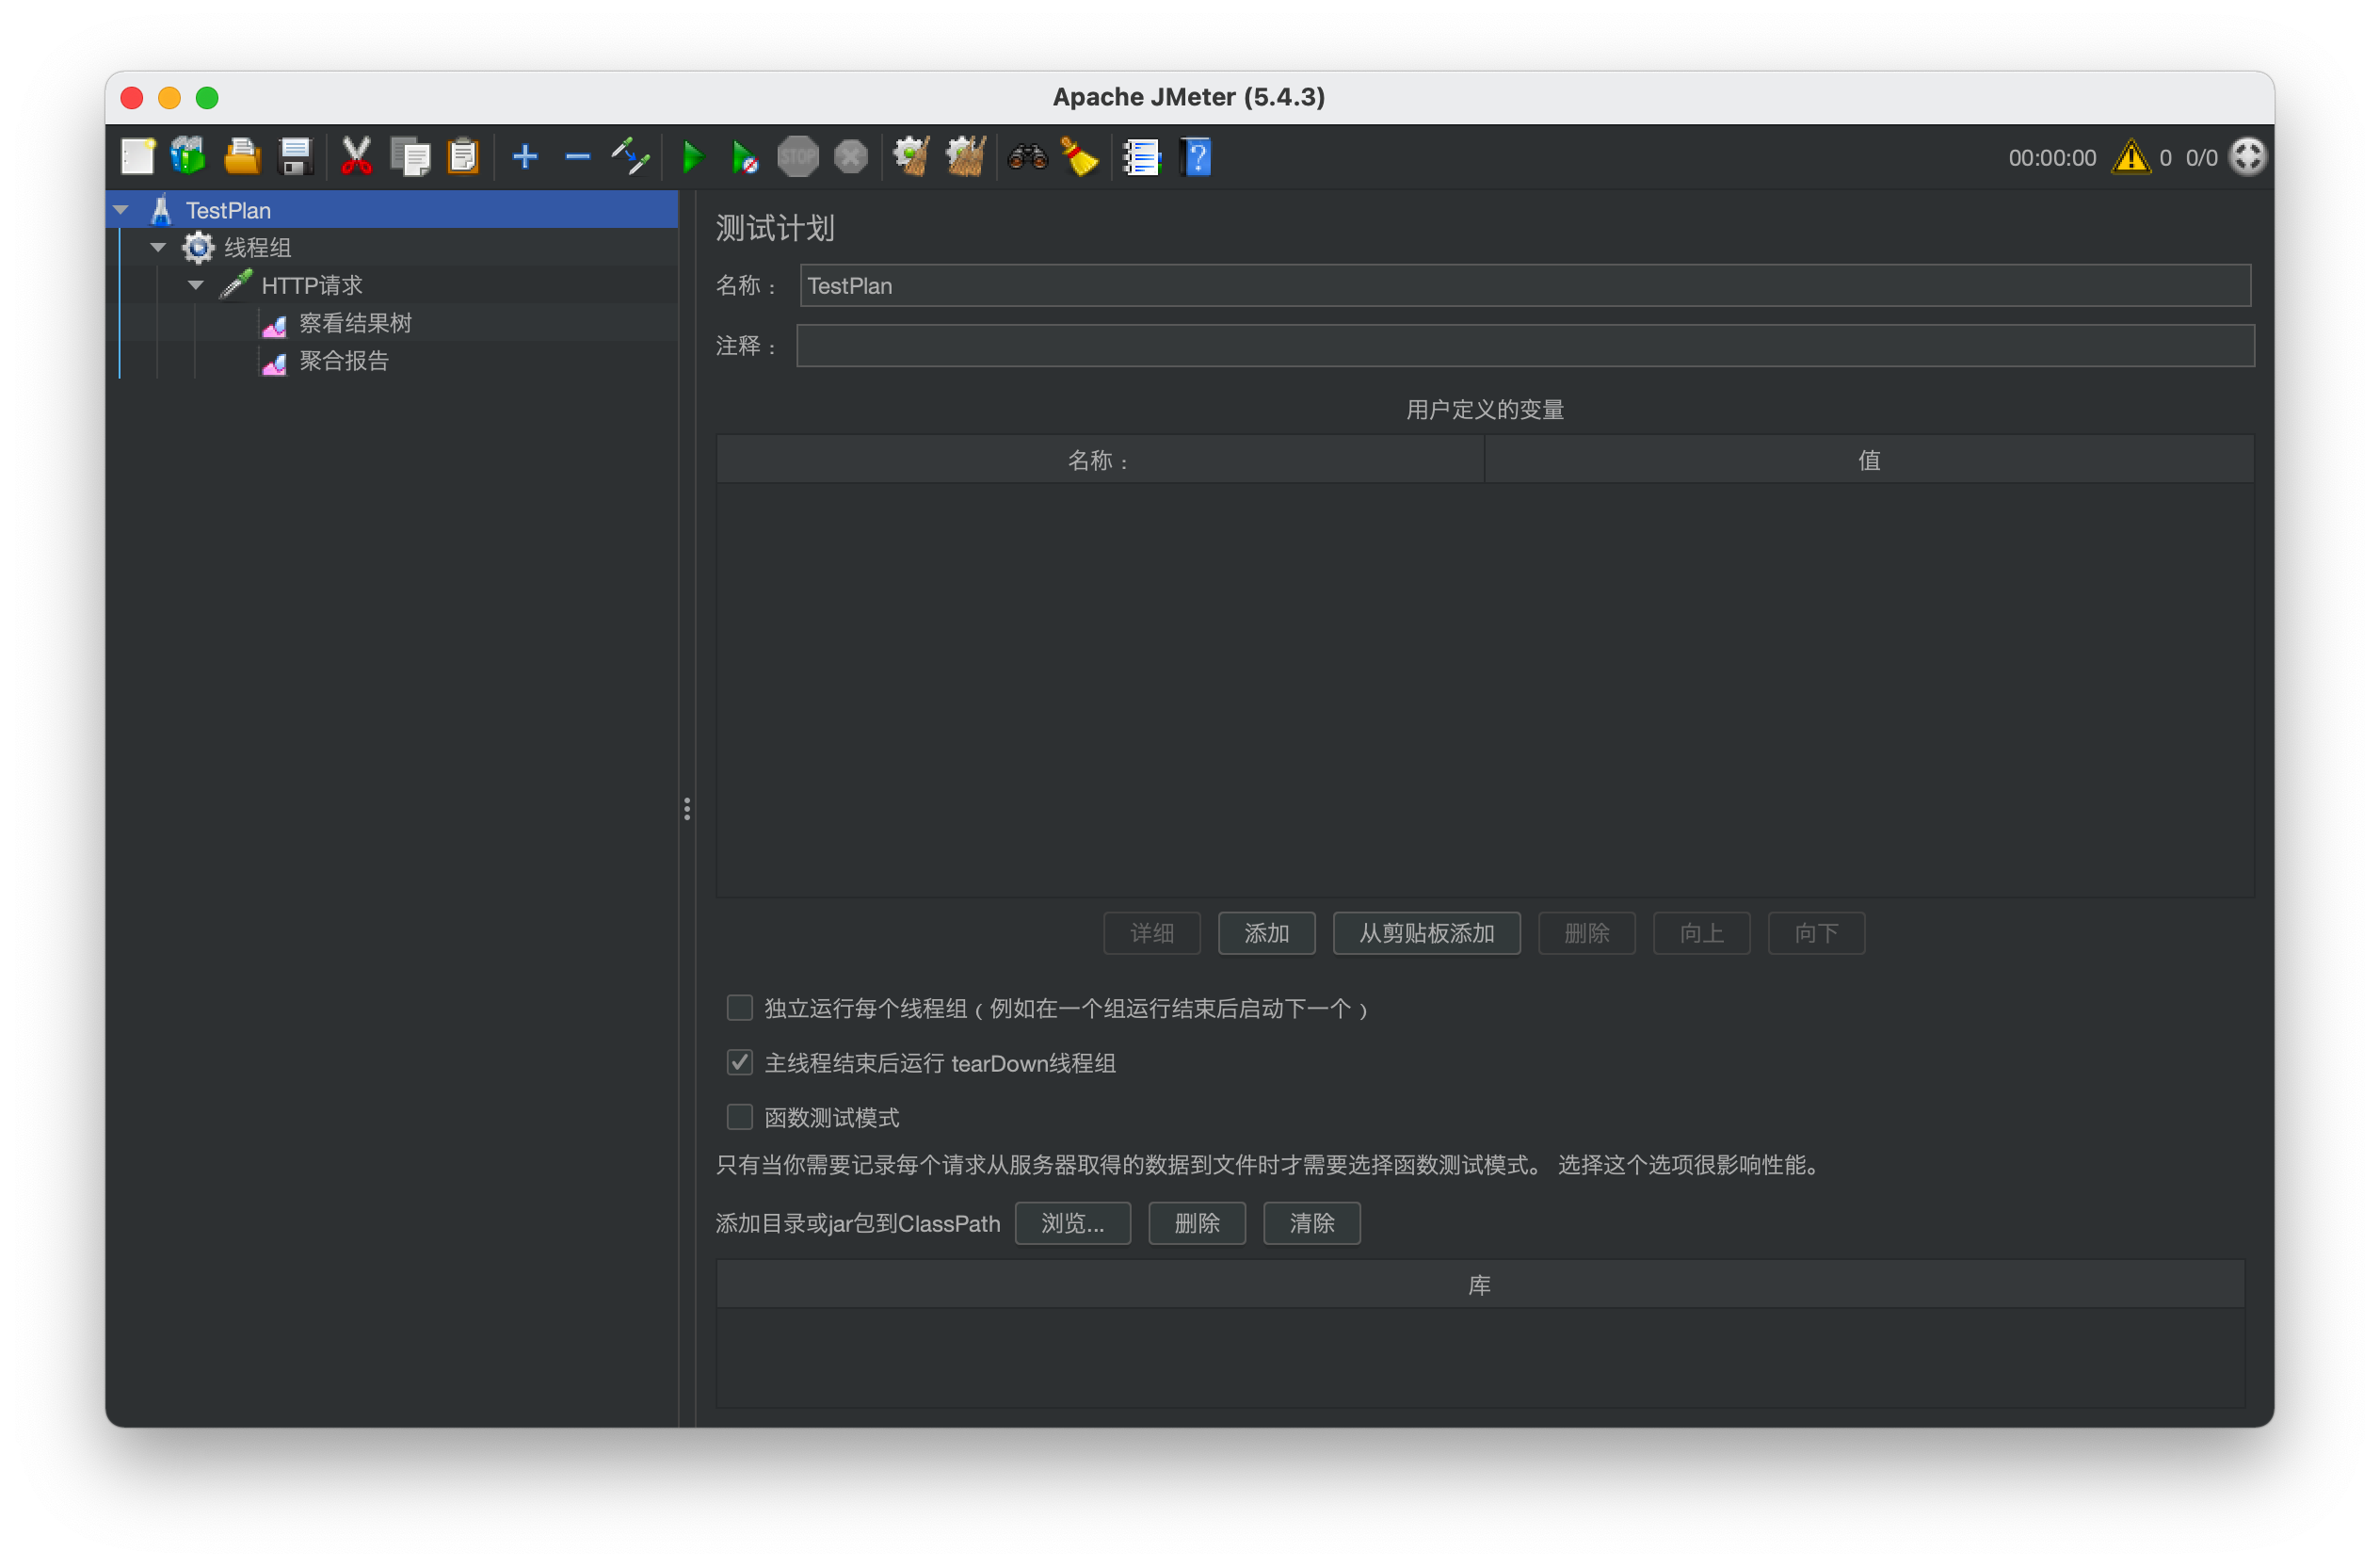Select TestPlan in the tree

pos(228,210)
